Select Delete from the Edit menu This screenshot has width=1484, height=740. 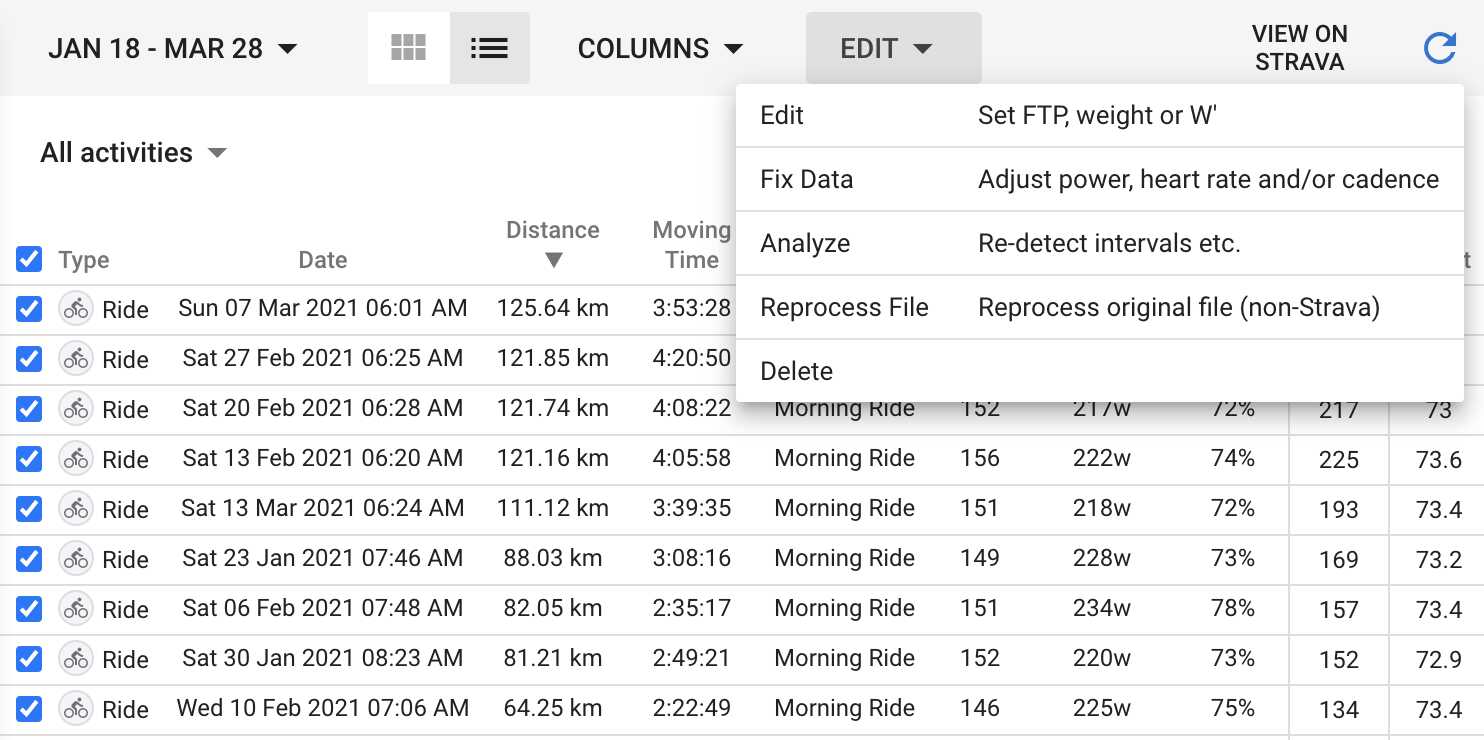click(x=797, y=371)
